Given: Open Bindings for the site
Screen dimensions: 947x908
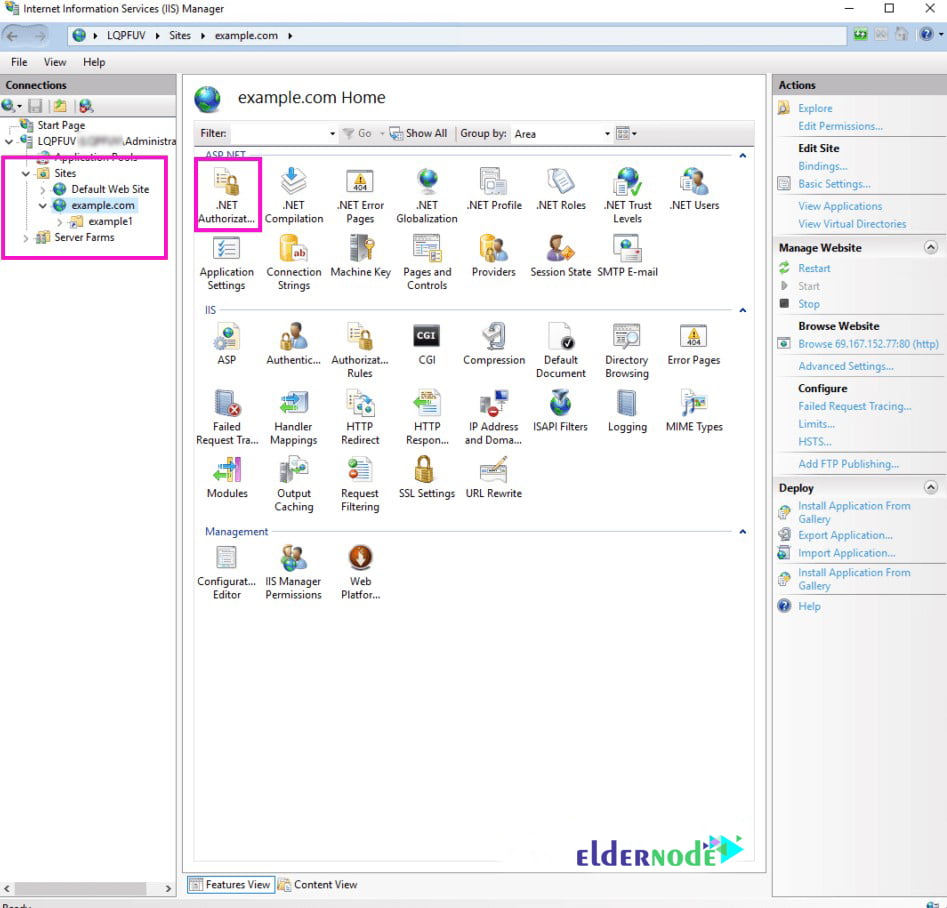Looking at the screenshot, I should (x=823, y=166).
